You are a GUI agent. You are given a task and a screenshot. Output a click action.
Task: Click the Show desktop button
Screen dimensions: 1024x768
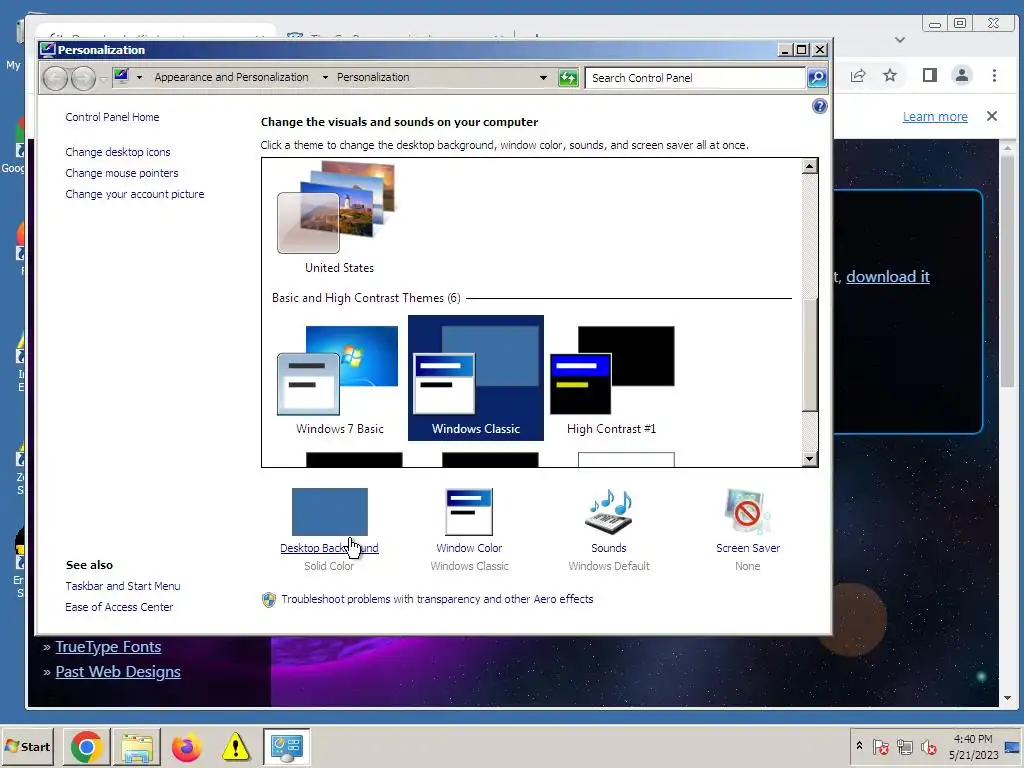1013,747
